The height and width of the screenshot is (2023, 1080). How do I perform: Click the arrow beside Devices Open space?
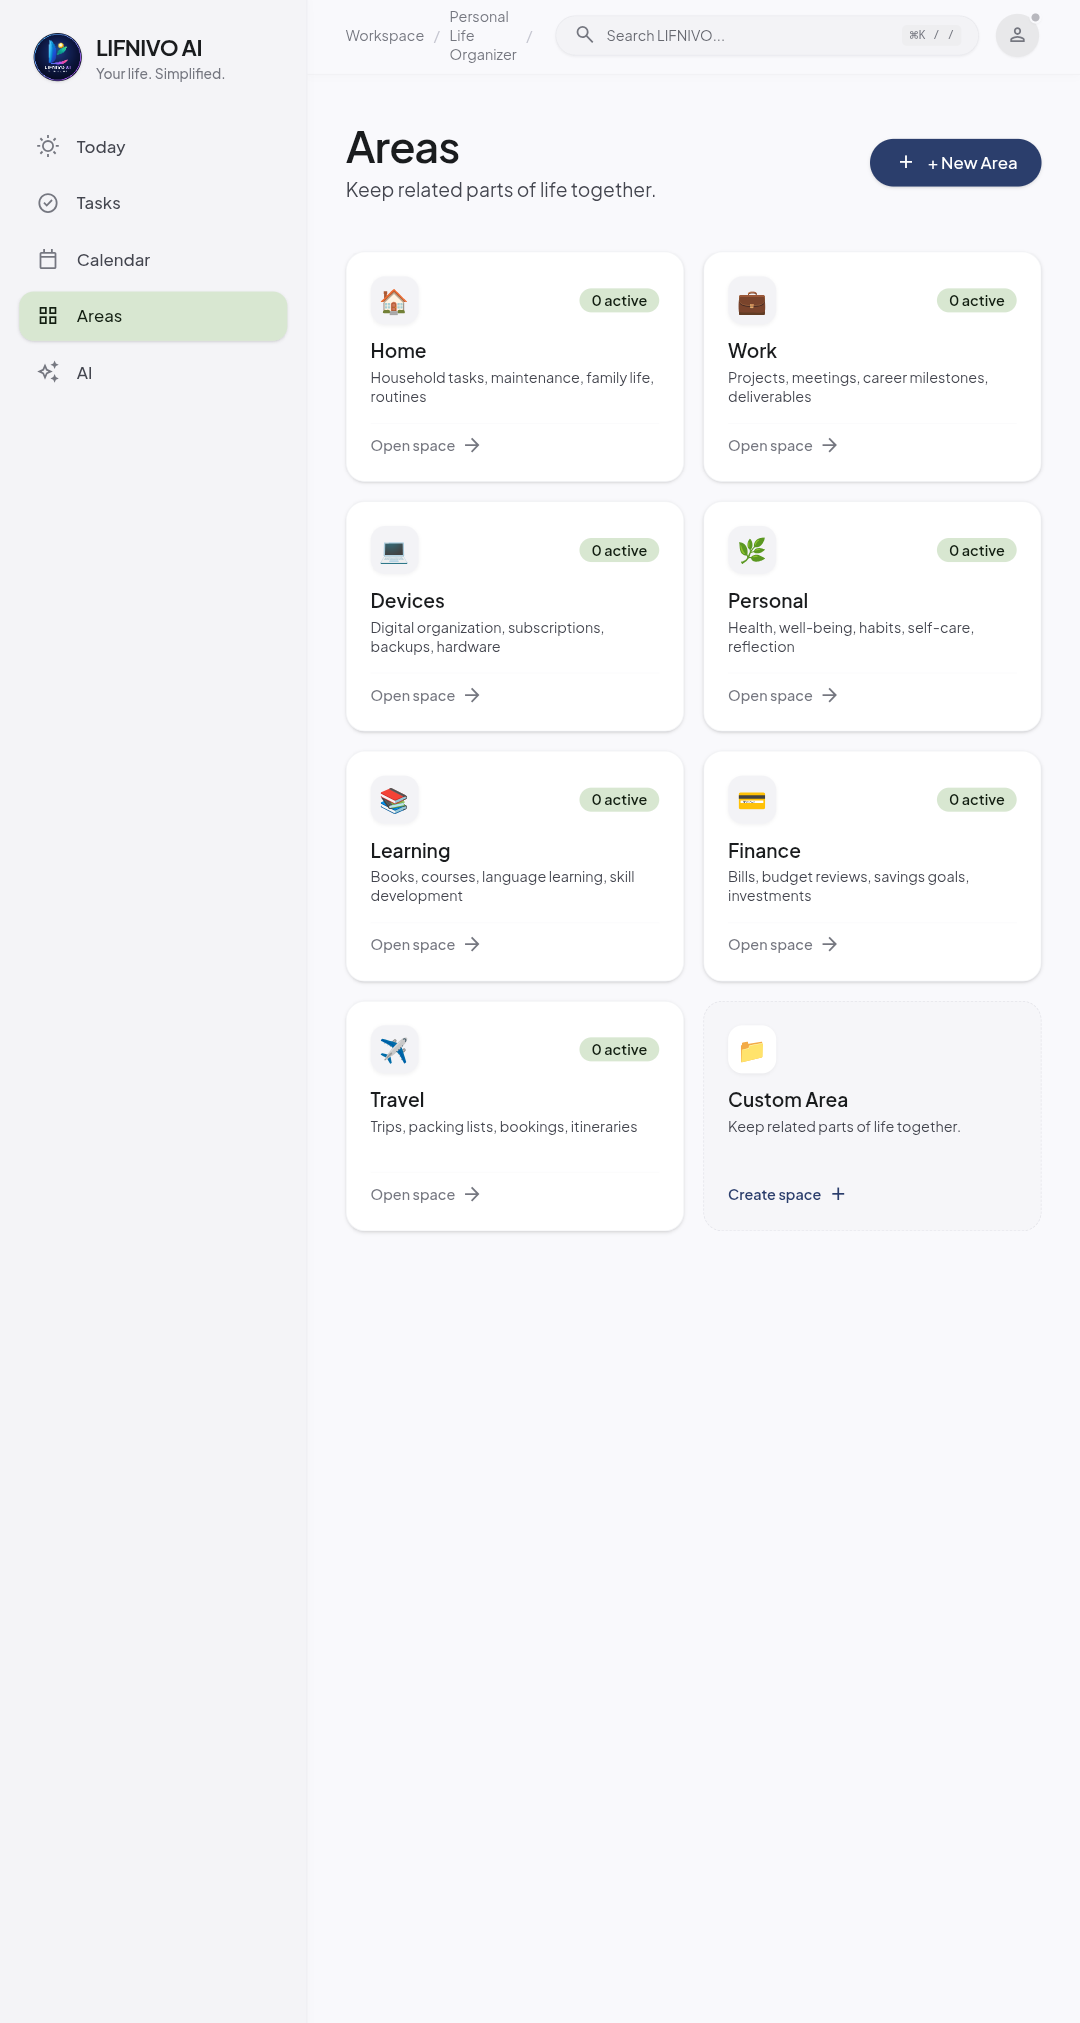click(472, 696)
